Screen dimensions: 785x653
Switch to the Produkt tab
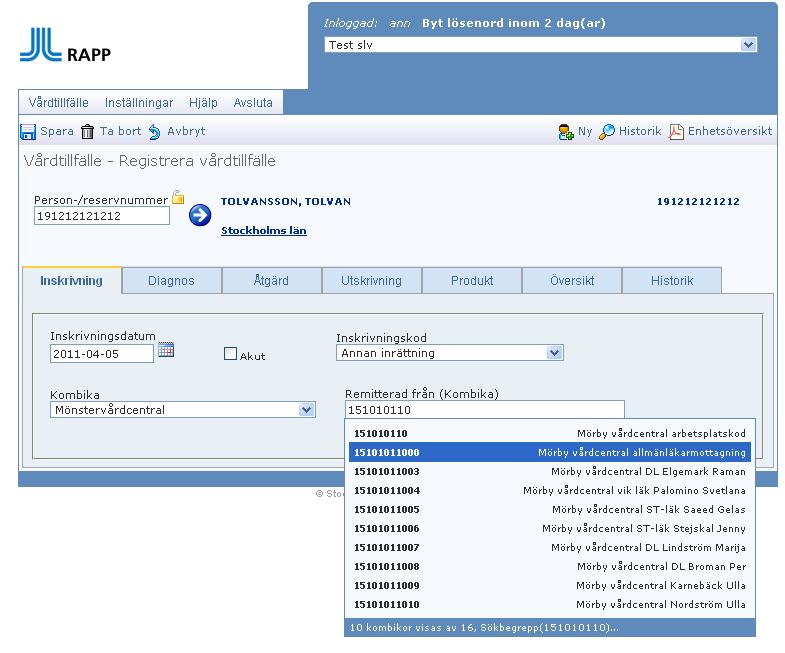(472, 280)
